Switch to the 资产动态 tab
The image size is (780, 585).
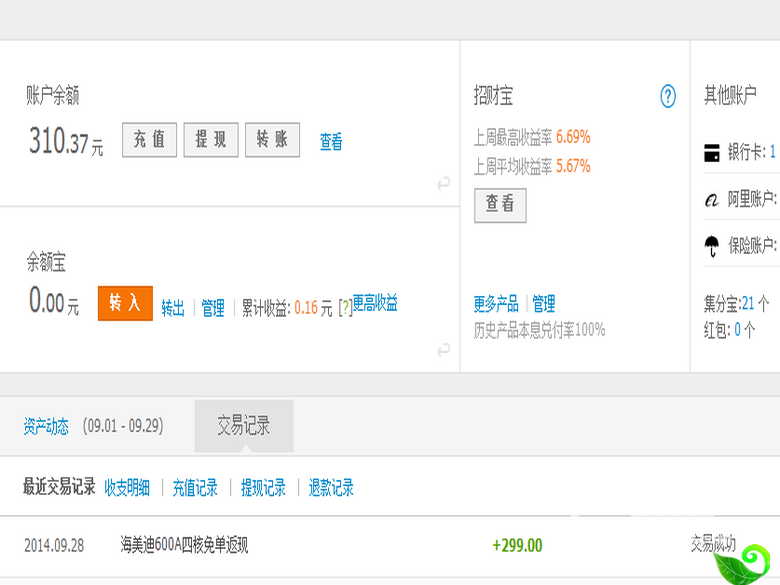(46, 426)
